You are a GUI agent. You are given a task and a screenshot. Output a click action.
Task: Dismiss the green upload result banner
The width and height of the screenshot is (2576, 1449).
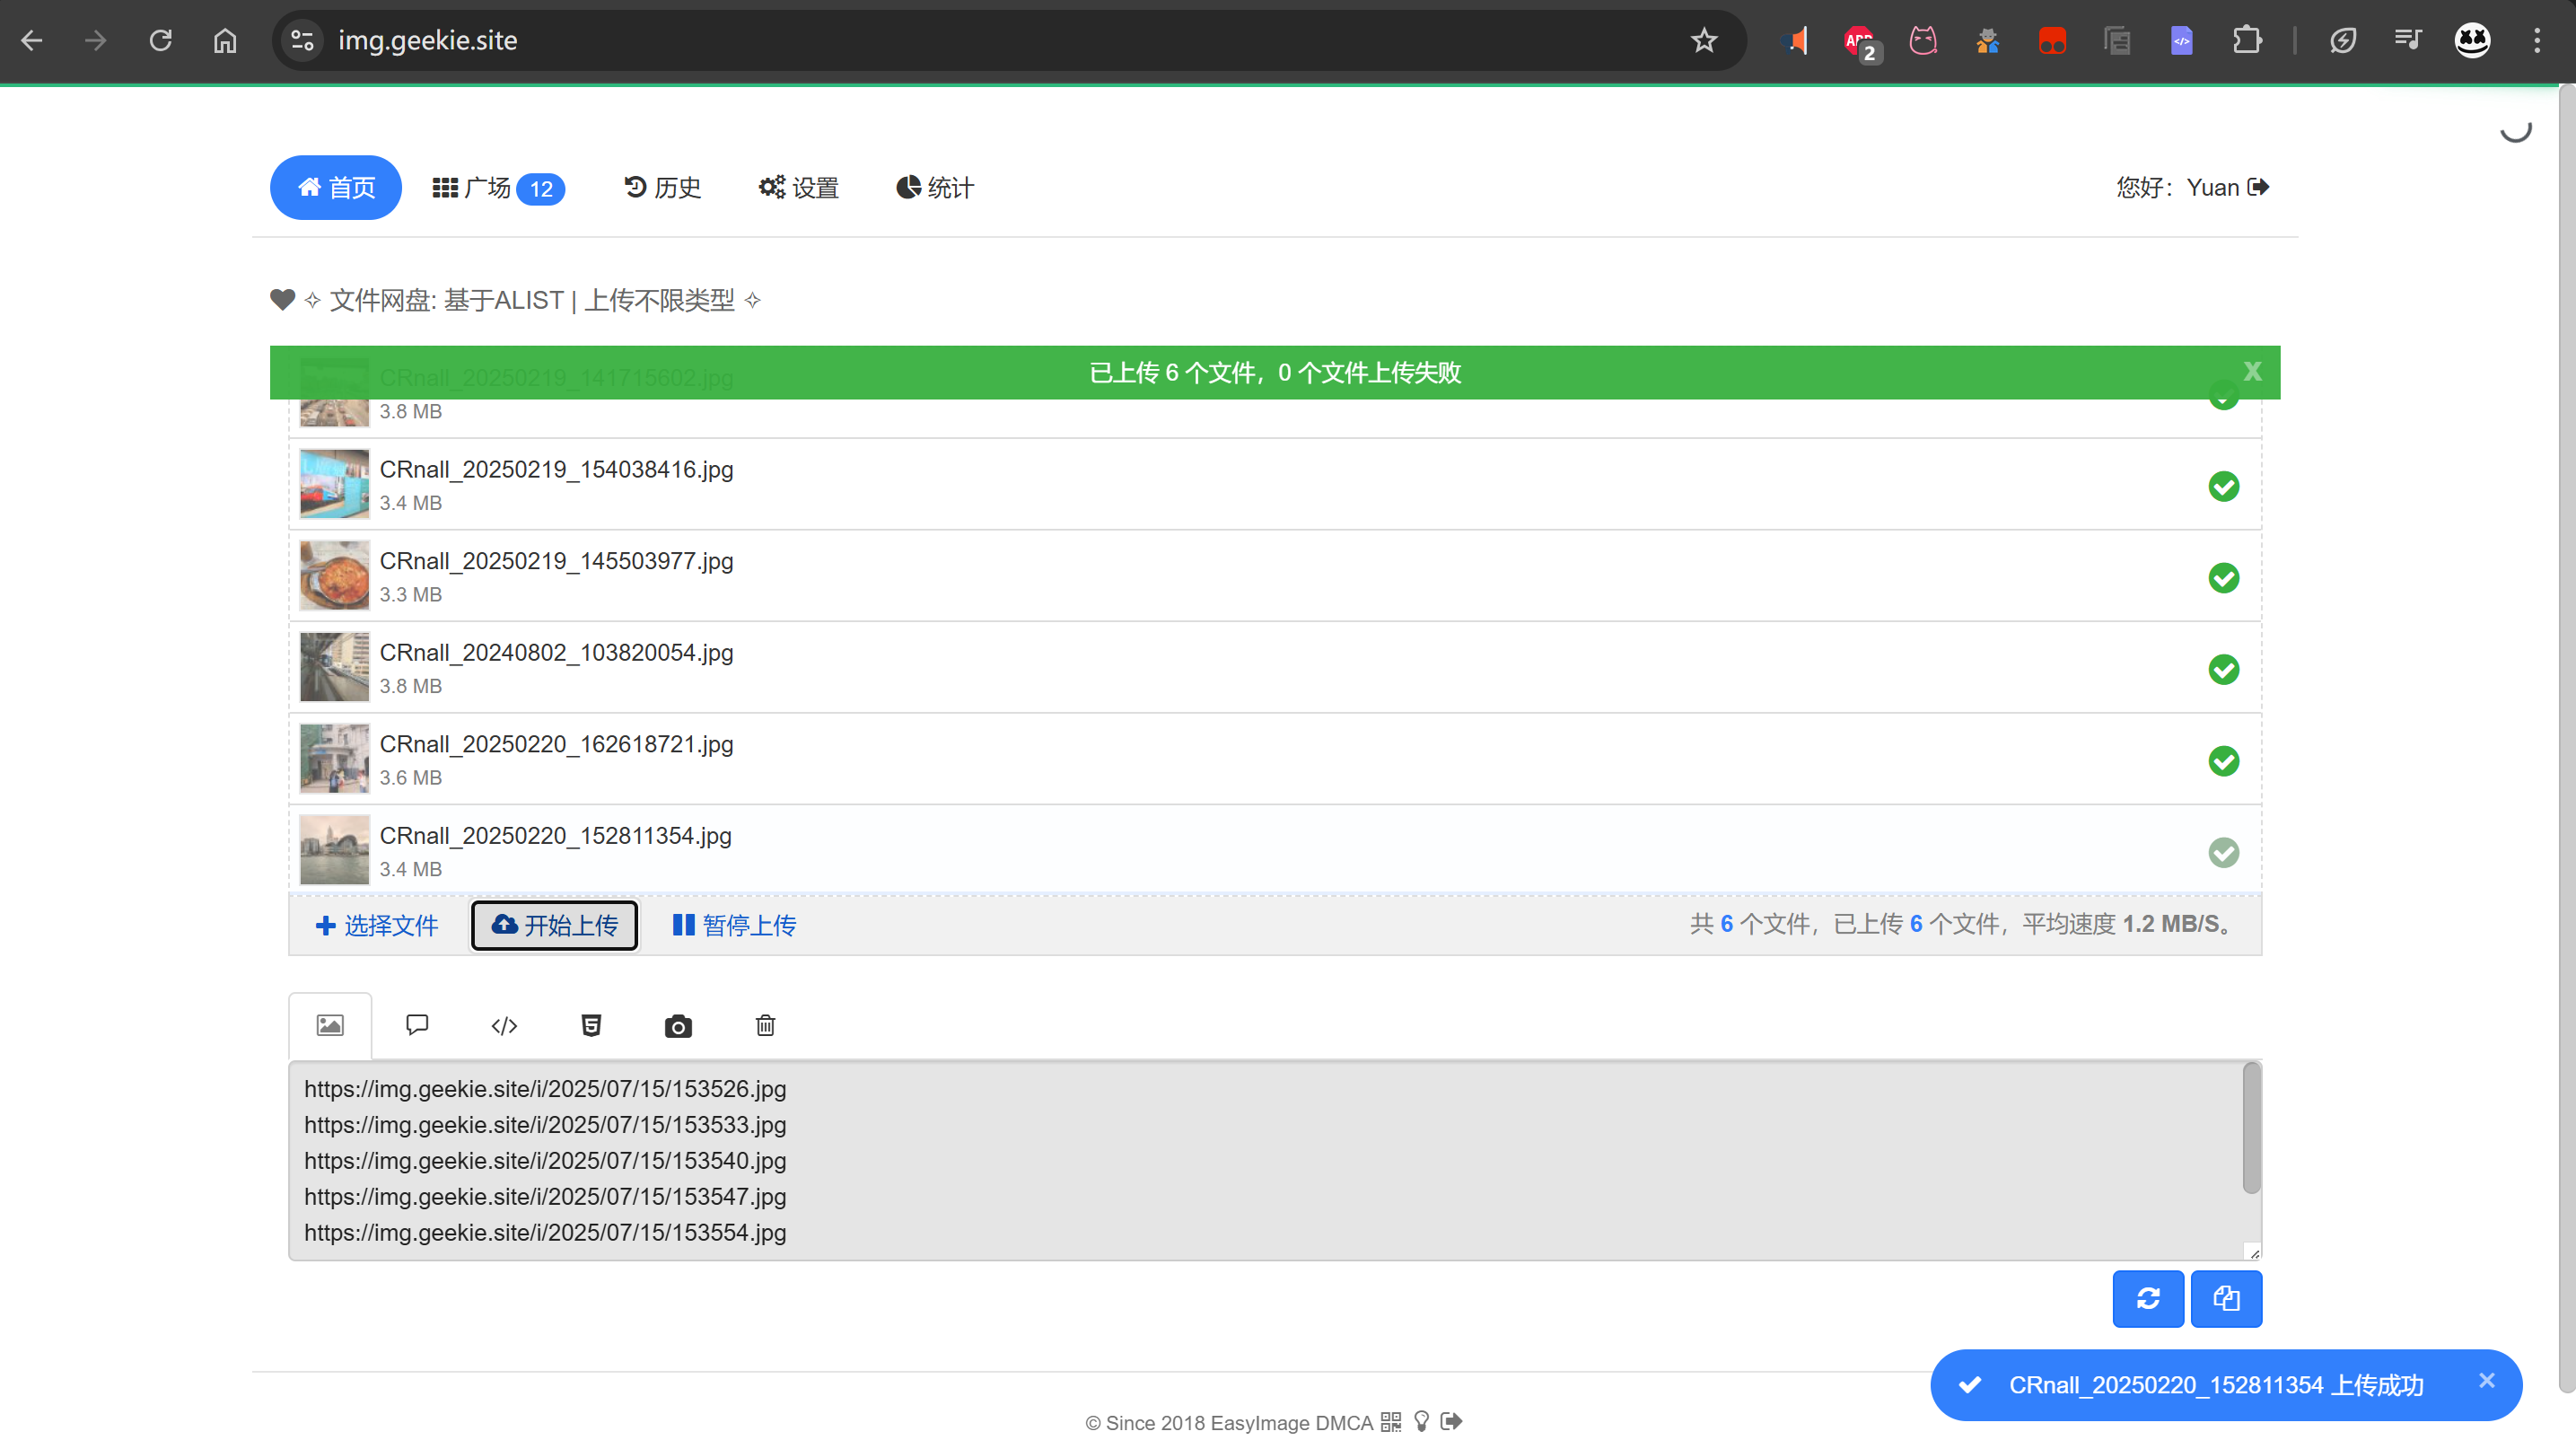(2252, 372)
